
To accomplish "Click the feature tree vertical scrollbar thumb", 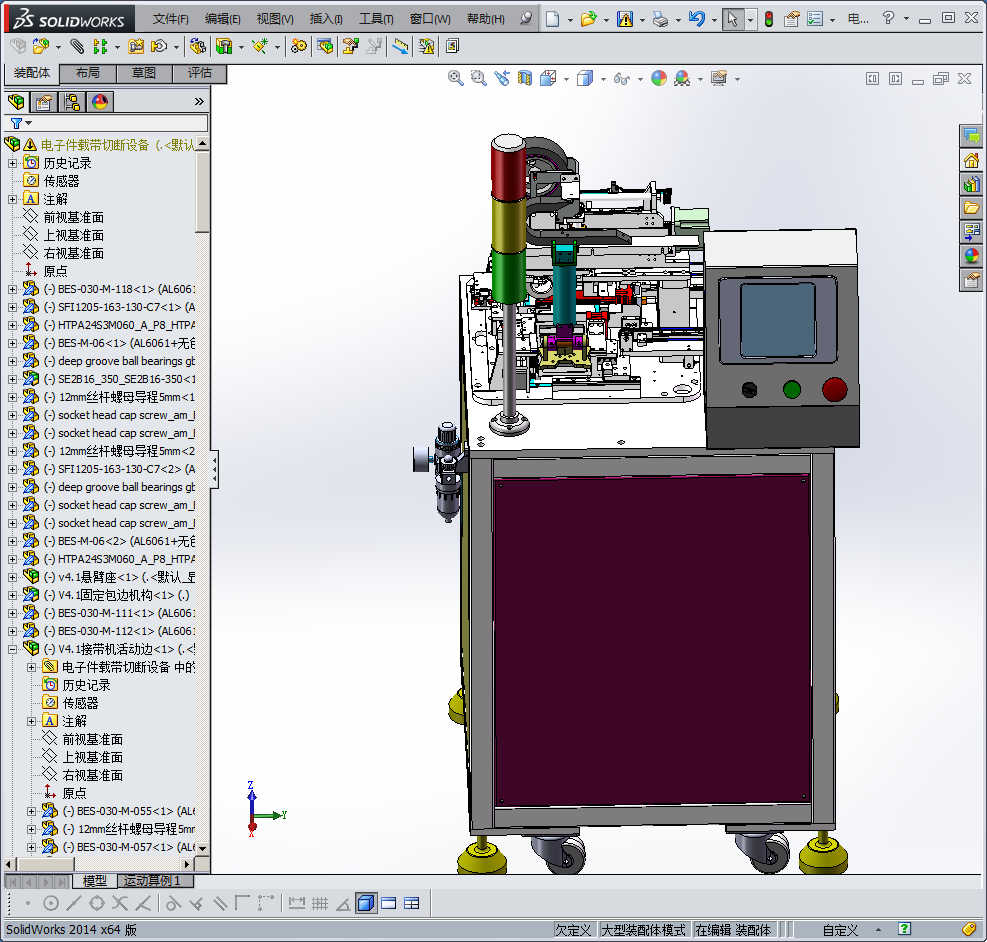I will [x=202, y=192].
